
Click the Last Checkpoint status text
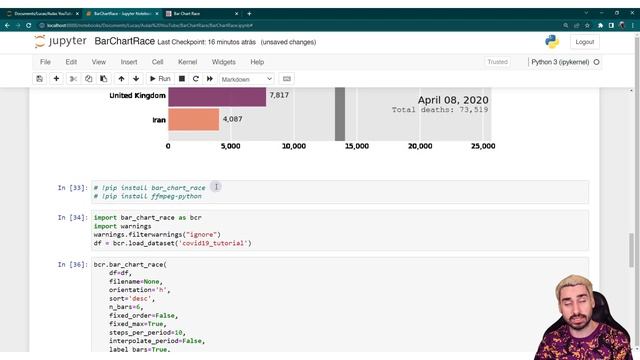[x=207, y=42]
